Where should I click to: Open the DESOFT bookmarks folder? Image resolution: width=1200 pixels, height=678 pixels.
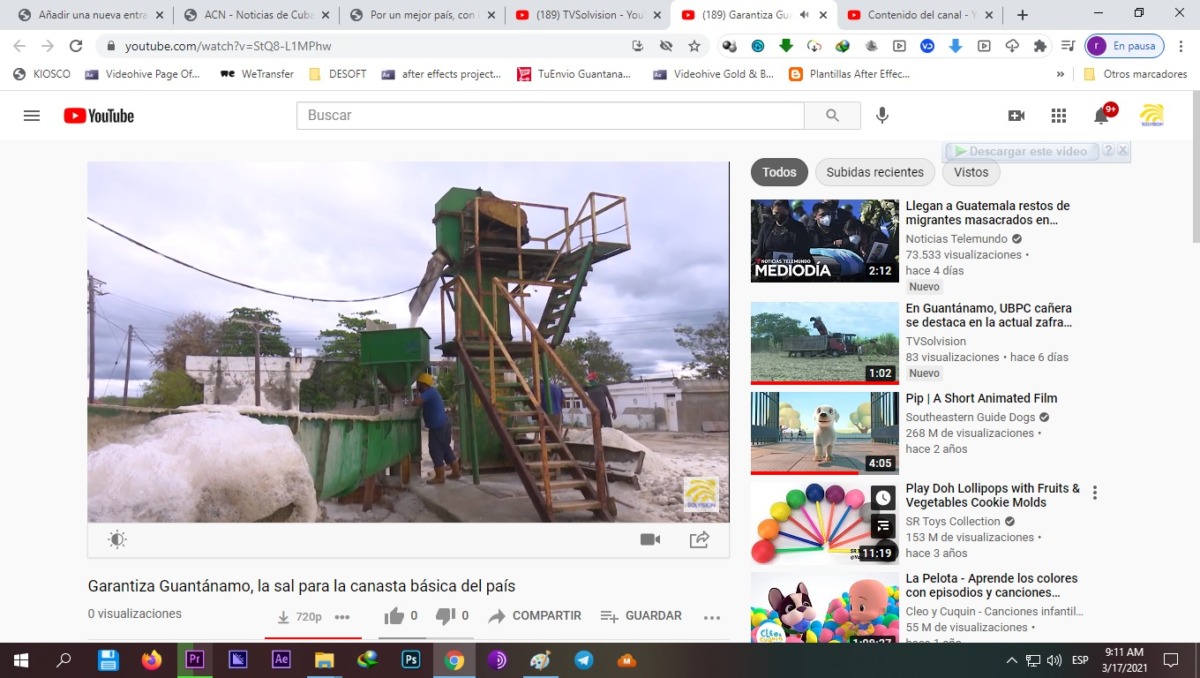pos(338,74)
